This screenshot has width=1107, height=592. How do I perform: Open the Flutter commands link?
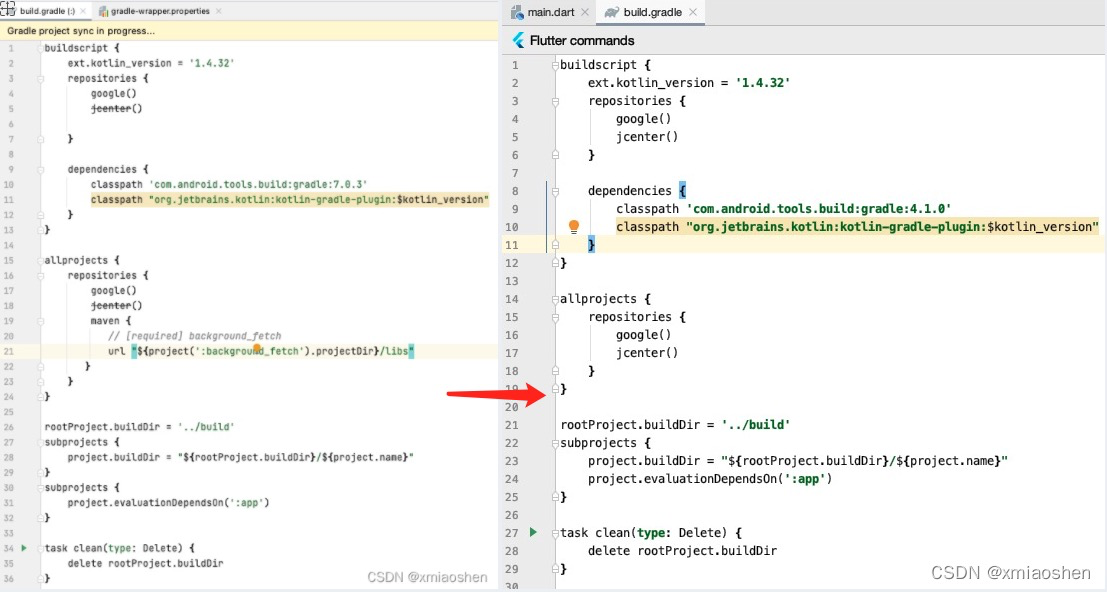click(581, 41)
